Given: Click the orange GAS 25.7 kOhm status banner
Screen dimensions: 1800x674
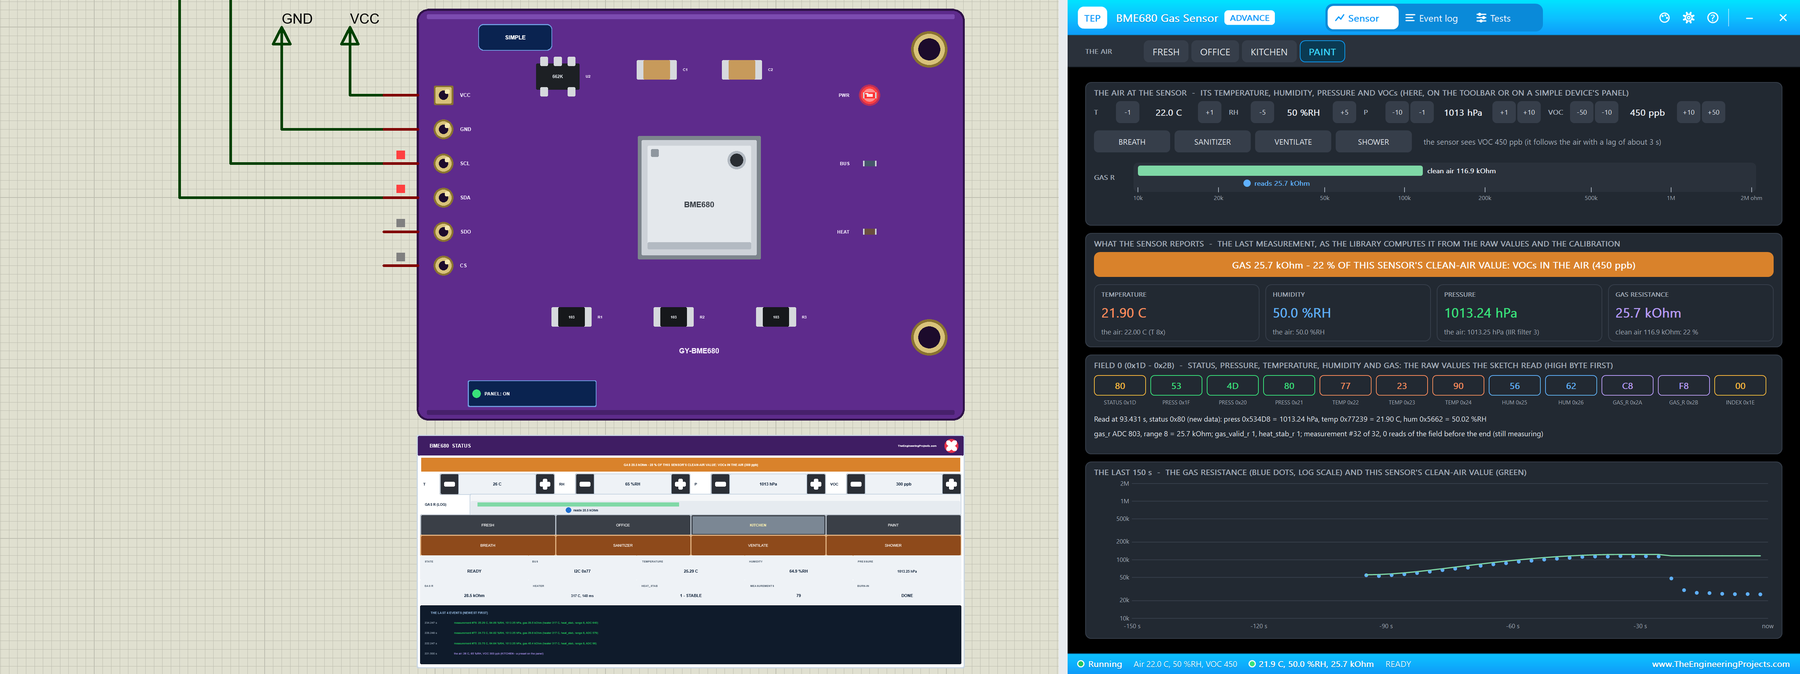Looking at the screenshot, I should [x=1433, y=265].
